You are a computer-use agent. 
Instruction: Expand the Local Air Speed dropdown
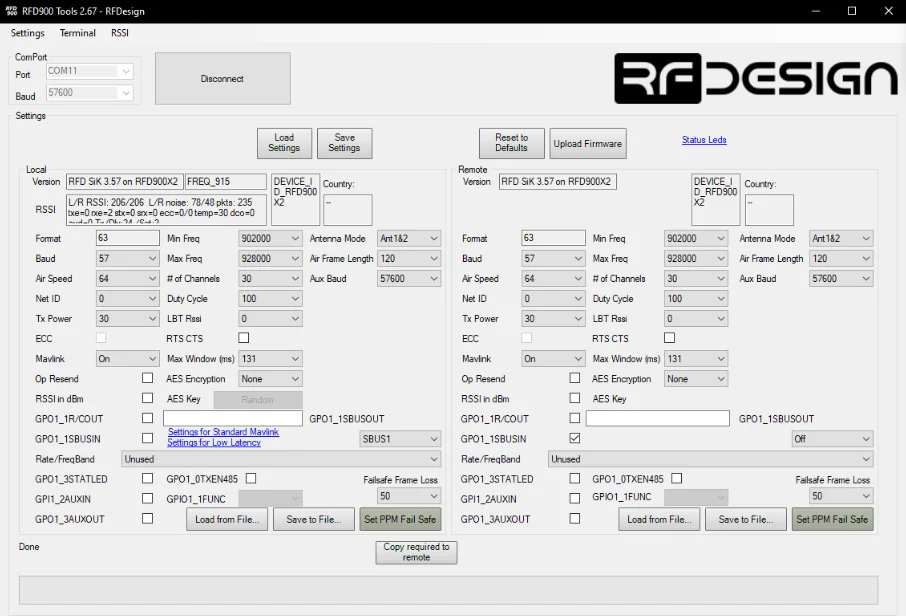pyautogui.click(x=128, y=279)
